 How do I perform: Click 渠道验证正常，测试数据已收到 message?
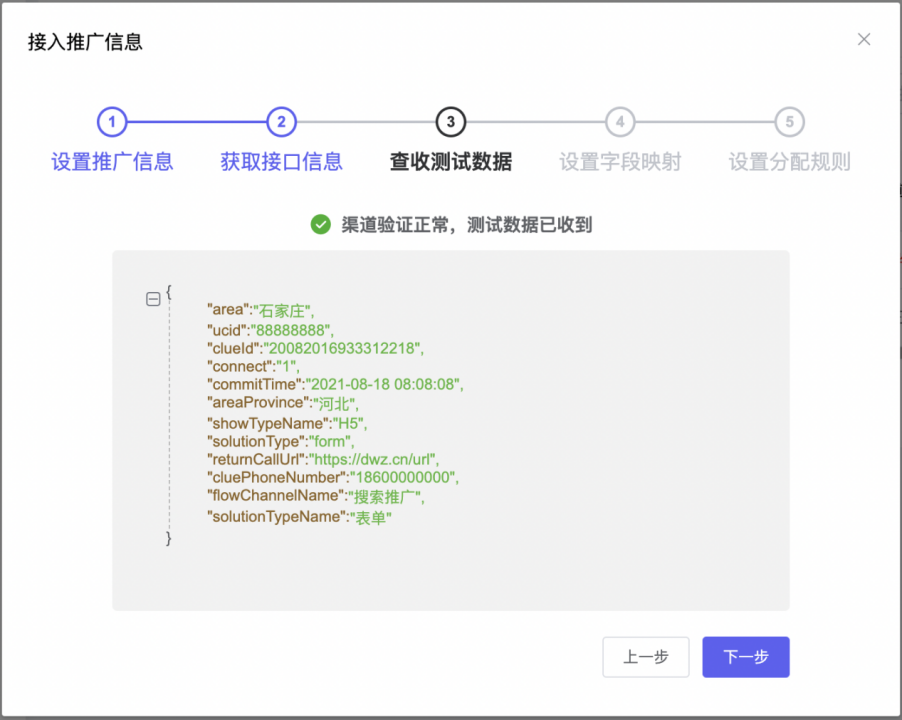467,224
